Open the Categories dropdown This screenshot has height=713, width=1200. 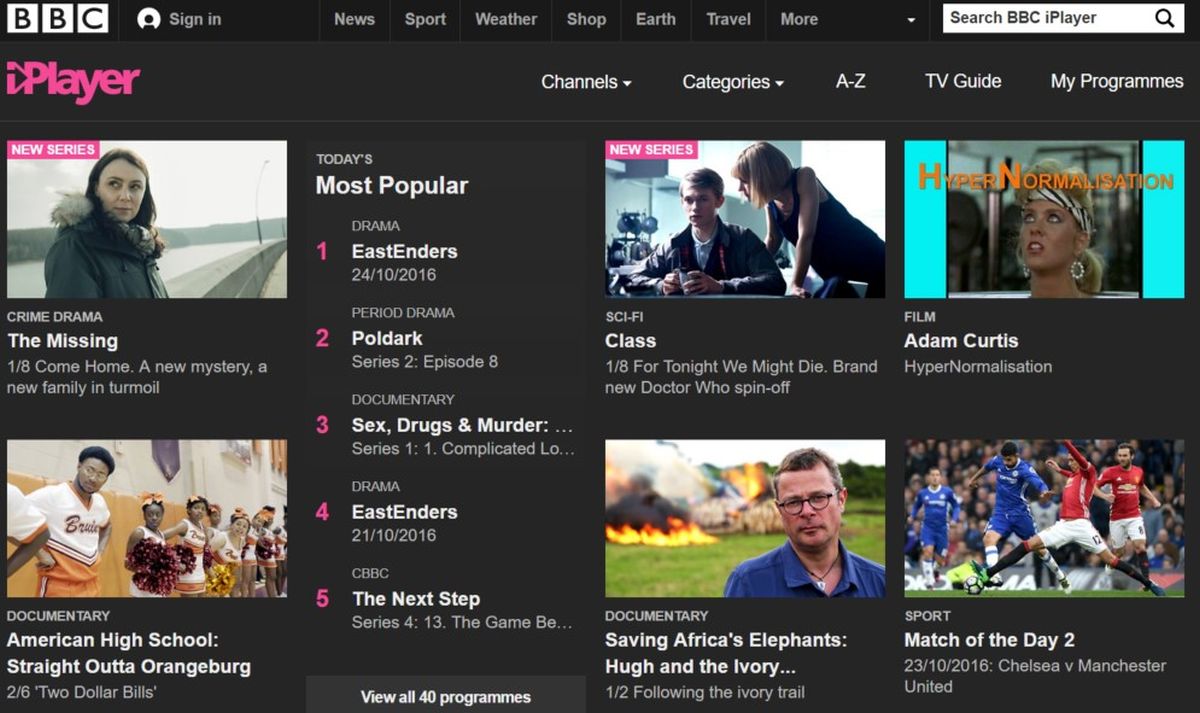733,82
